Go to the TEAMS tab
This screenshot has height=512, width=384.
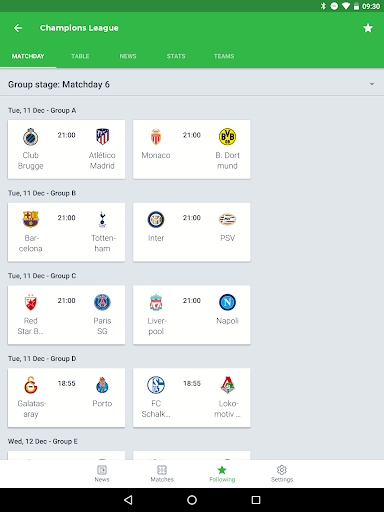click(x=224, y=56)
